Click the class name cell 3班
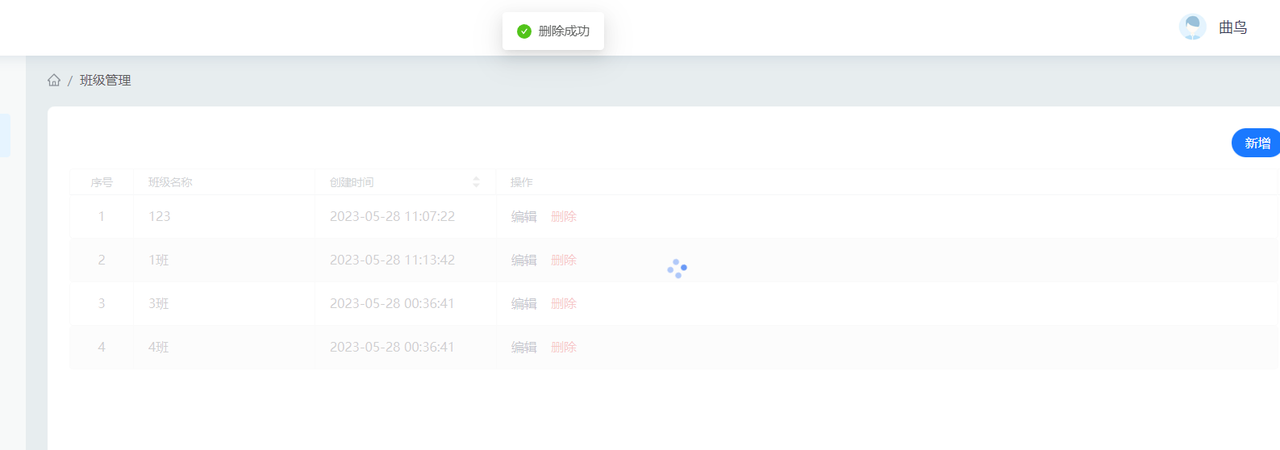Image resolution: width=1280 pixels, height=450 pixels. (x=224, y=303)
